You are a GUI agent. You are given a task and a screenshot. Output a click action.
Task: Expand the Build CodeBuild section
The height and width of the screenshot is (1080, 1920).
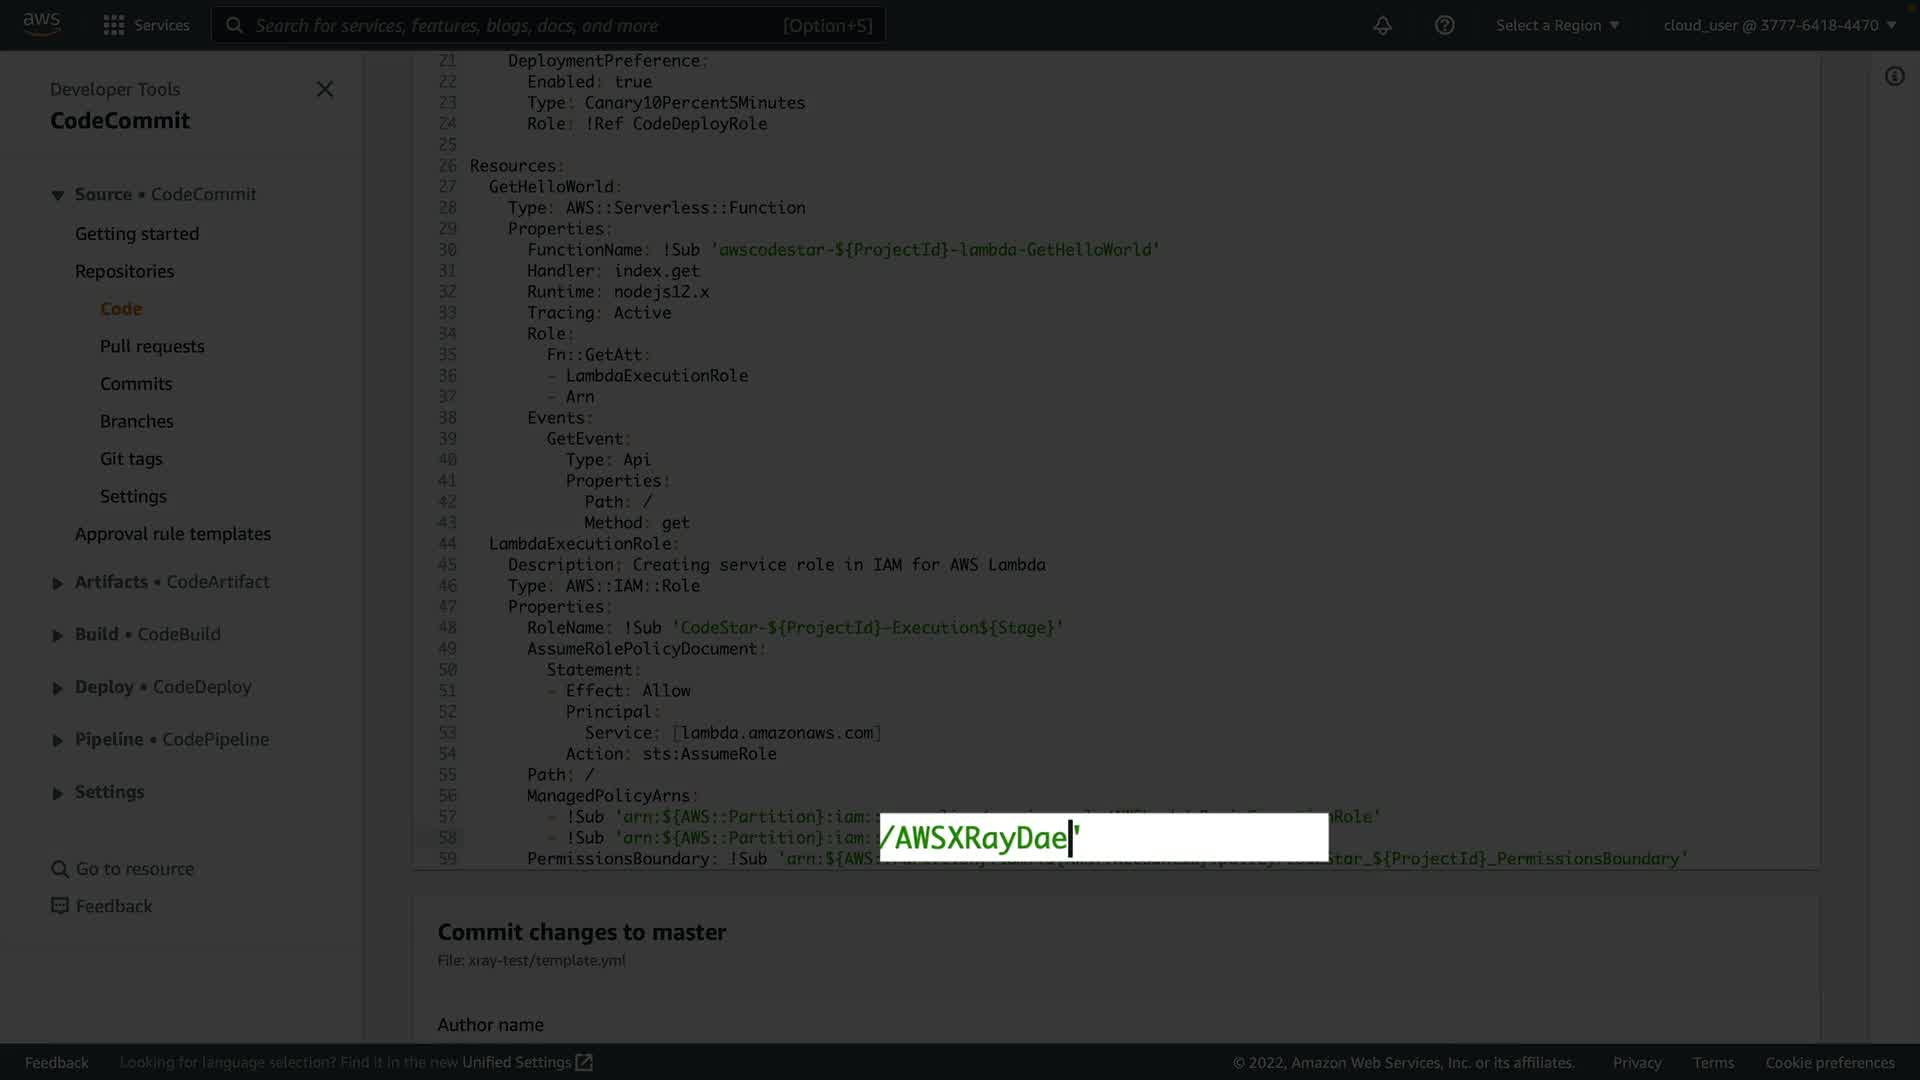[58, 635]
